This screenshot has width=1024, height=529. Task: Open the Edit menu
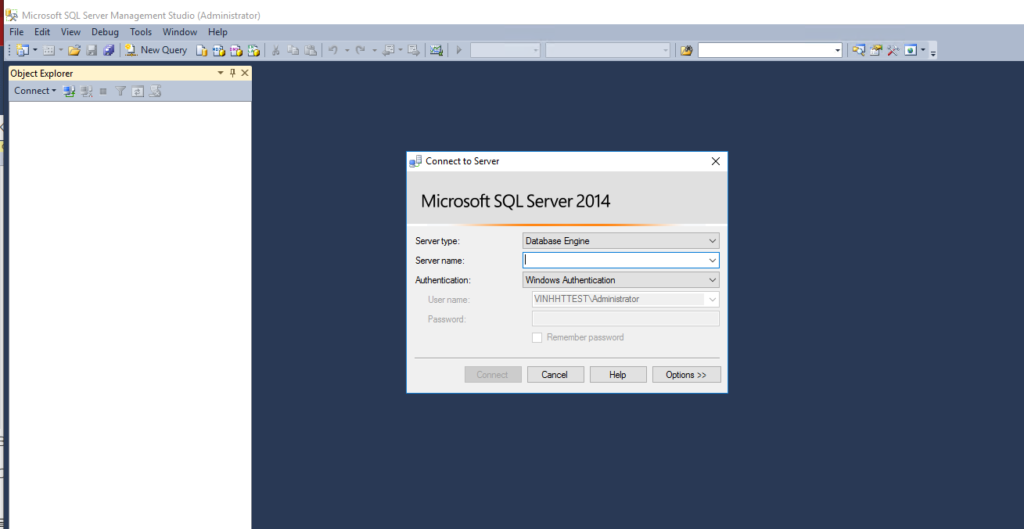click(x=42, y=31)
